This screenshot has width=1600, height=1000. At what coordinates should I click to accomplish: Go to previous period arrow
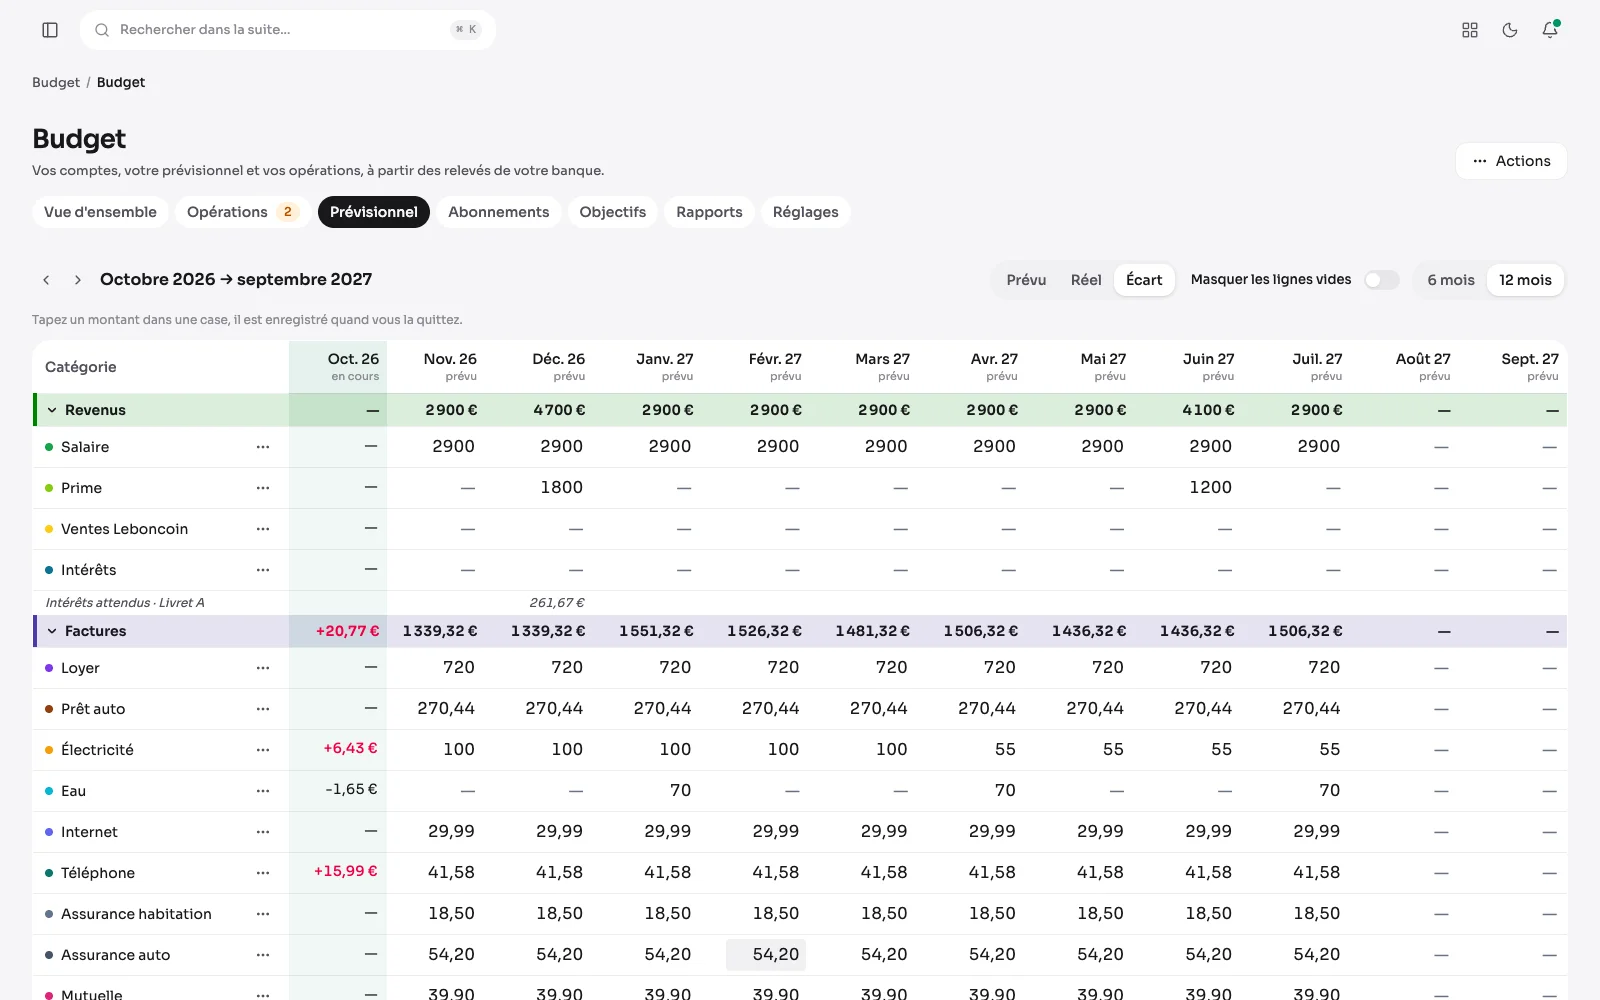pyautogui.click(x=46, y=280)
